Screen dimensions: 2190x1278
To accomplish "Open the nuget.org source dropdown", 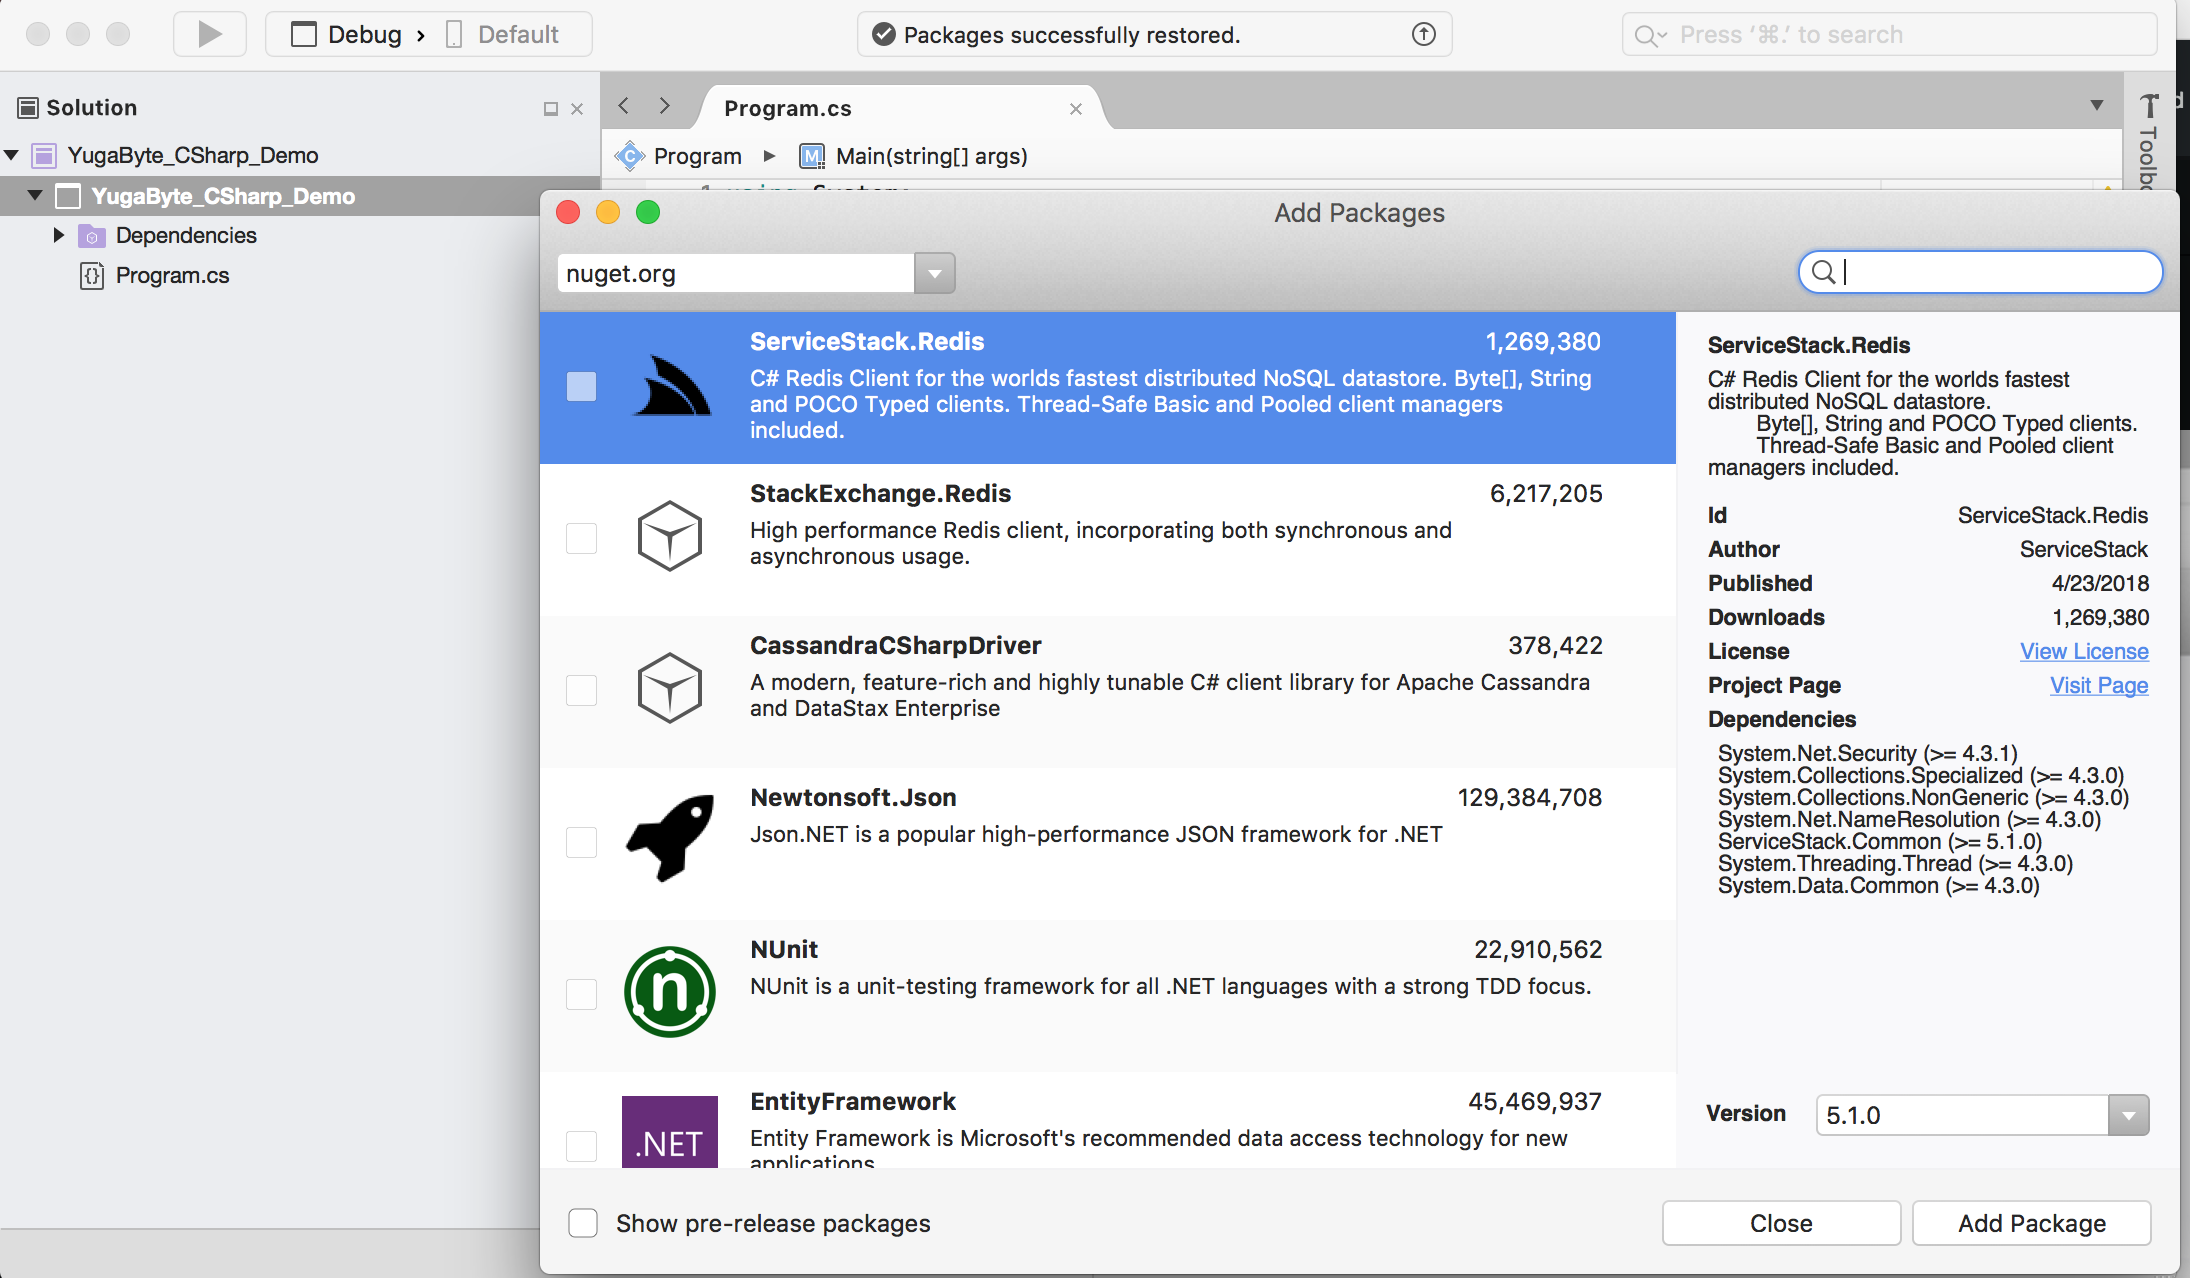I will coord(935,273).
